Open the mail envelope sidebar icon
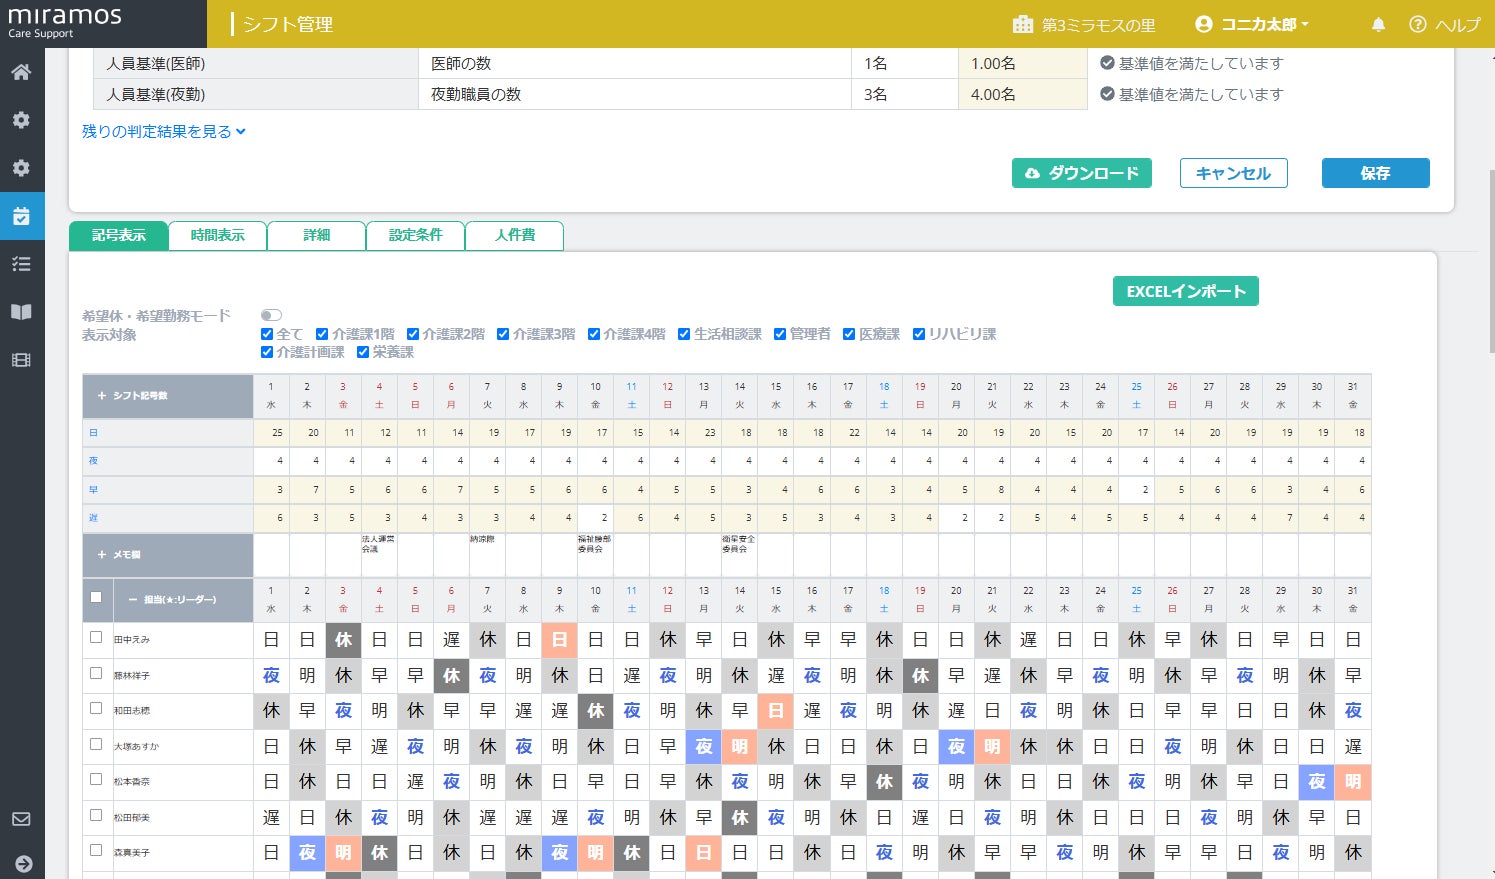 pyautogui.click(x=21, y=819)
